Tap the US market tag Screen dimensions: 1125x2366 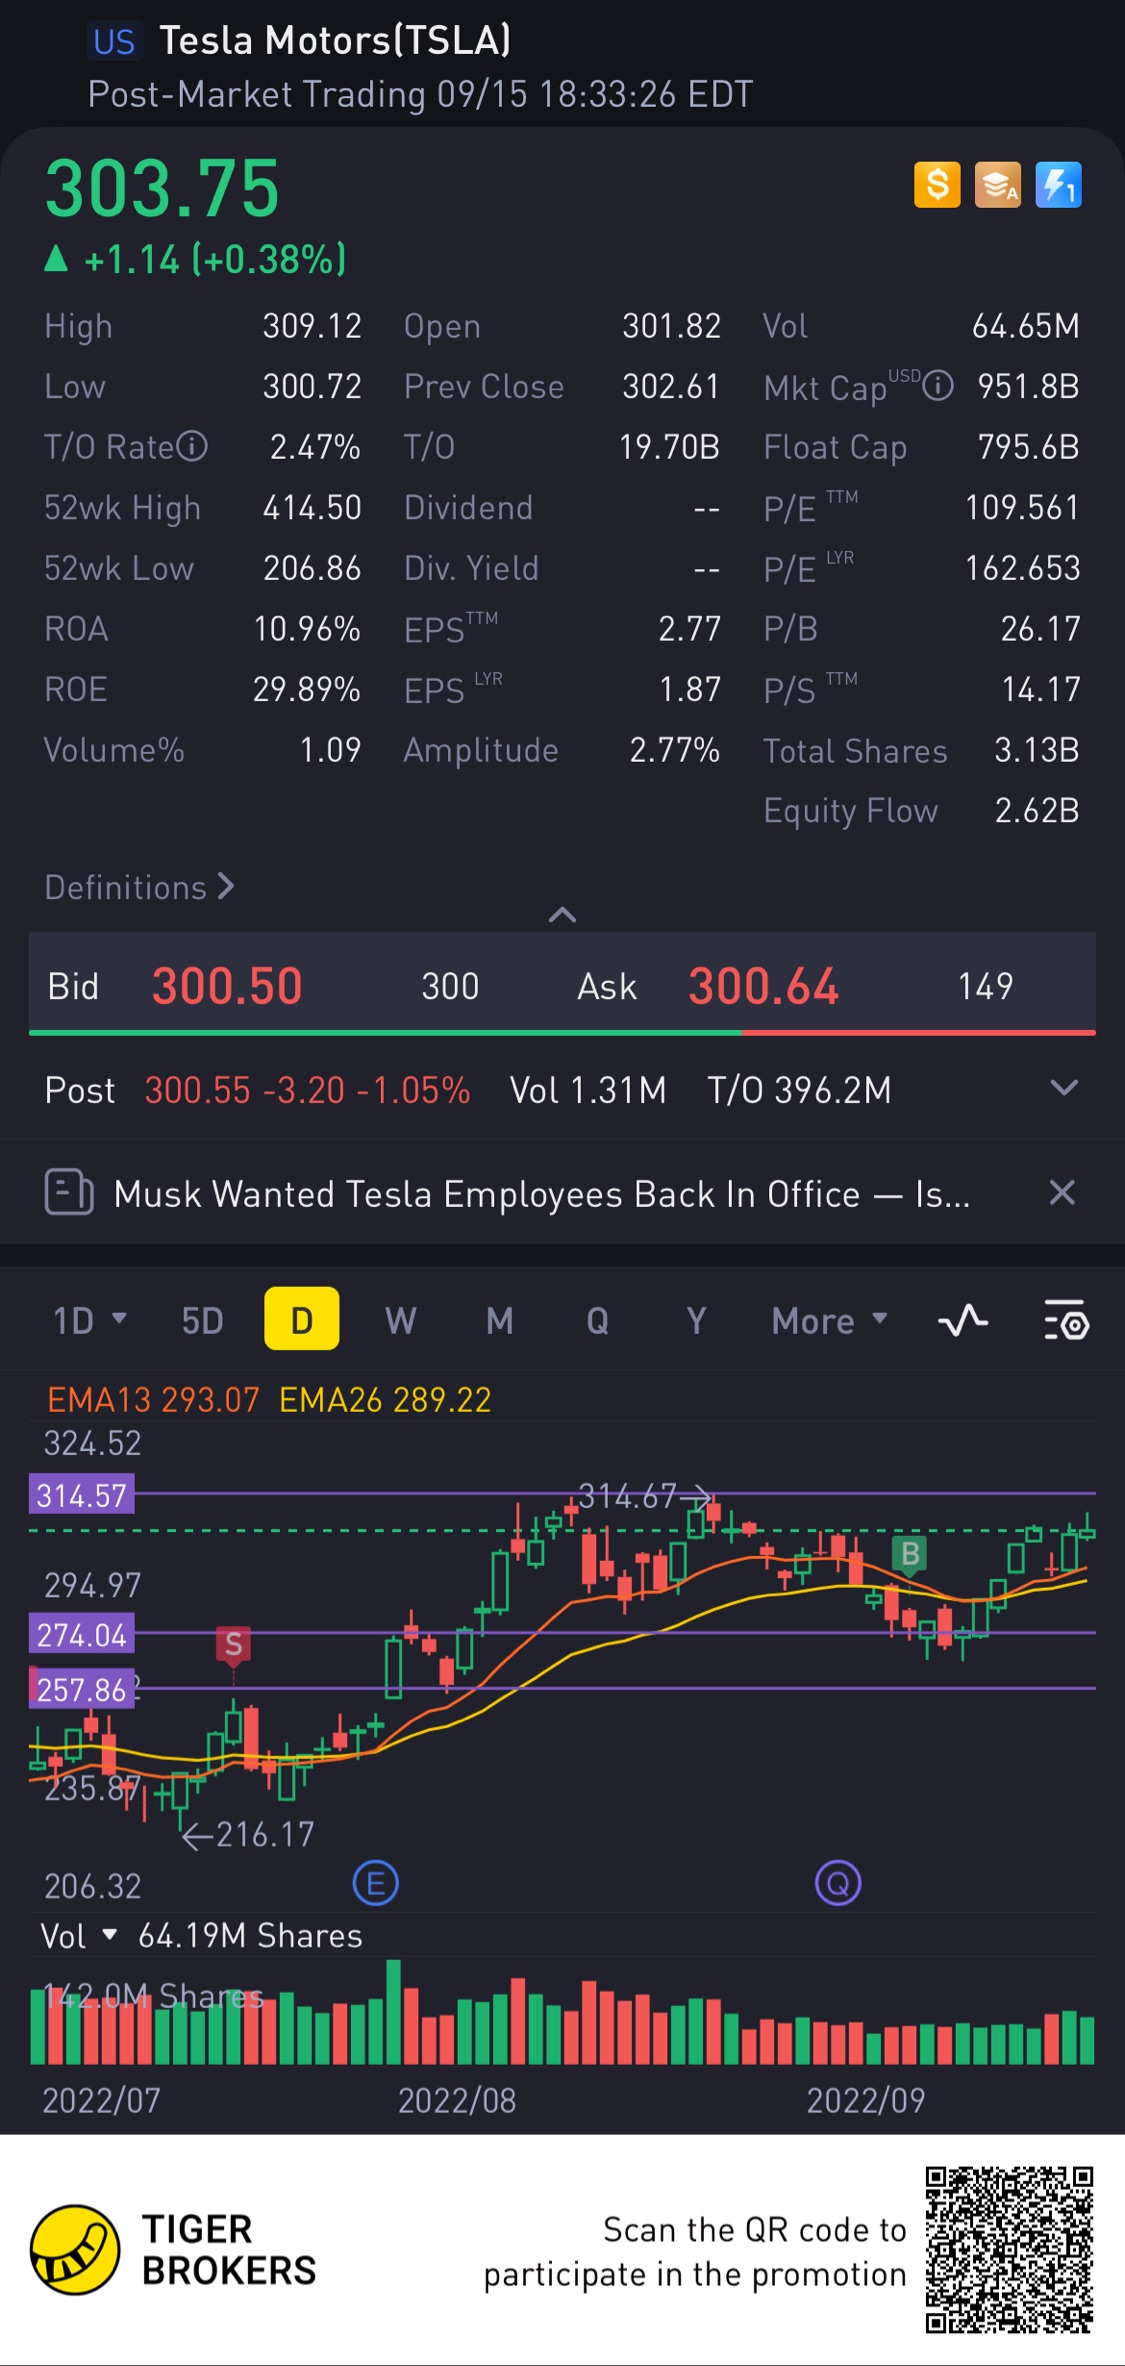click(114, 41)
